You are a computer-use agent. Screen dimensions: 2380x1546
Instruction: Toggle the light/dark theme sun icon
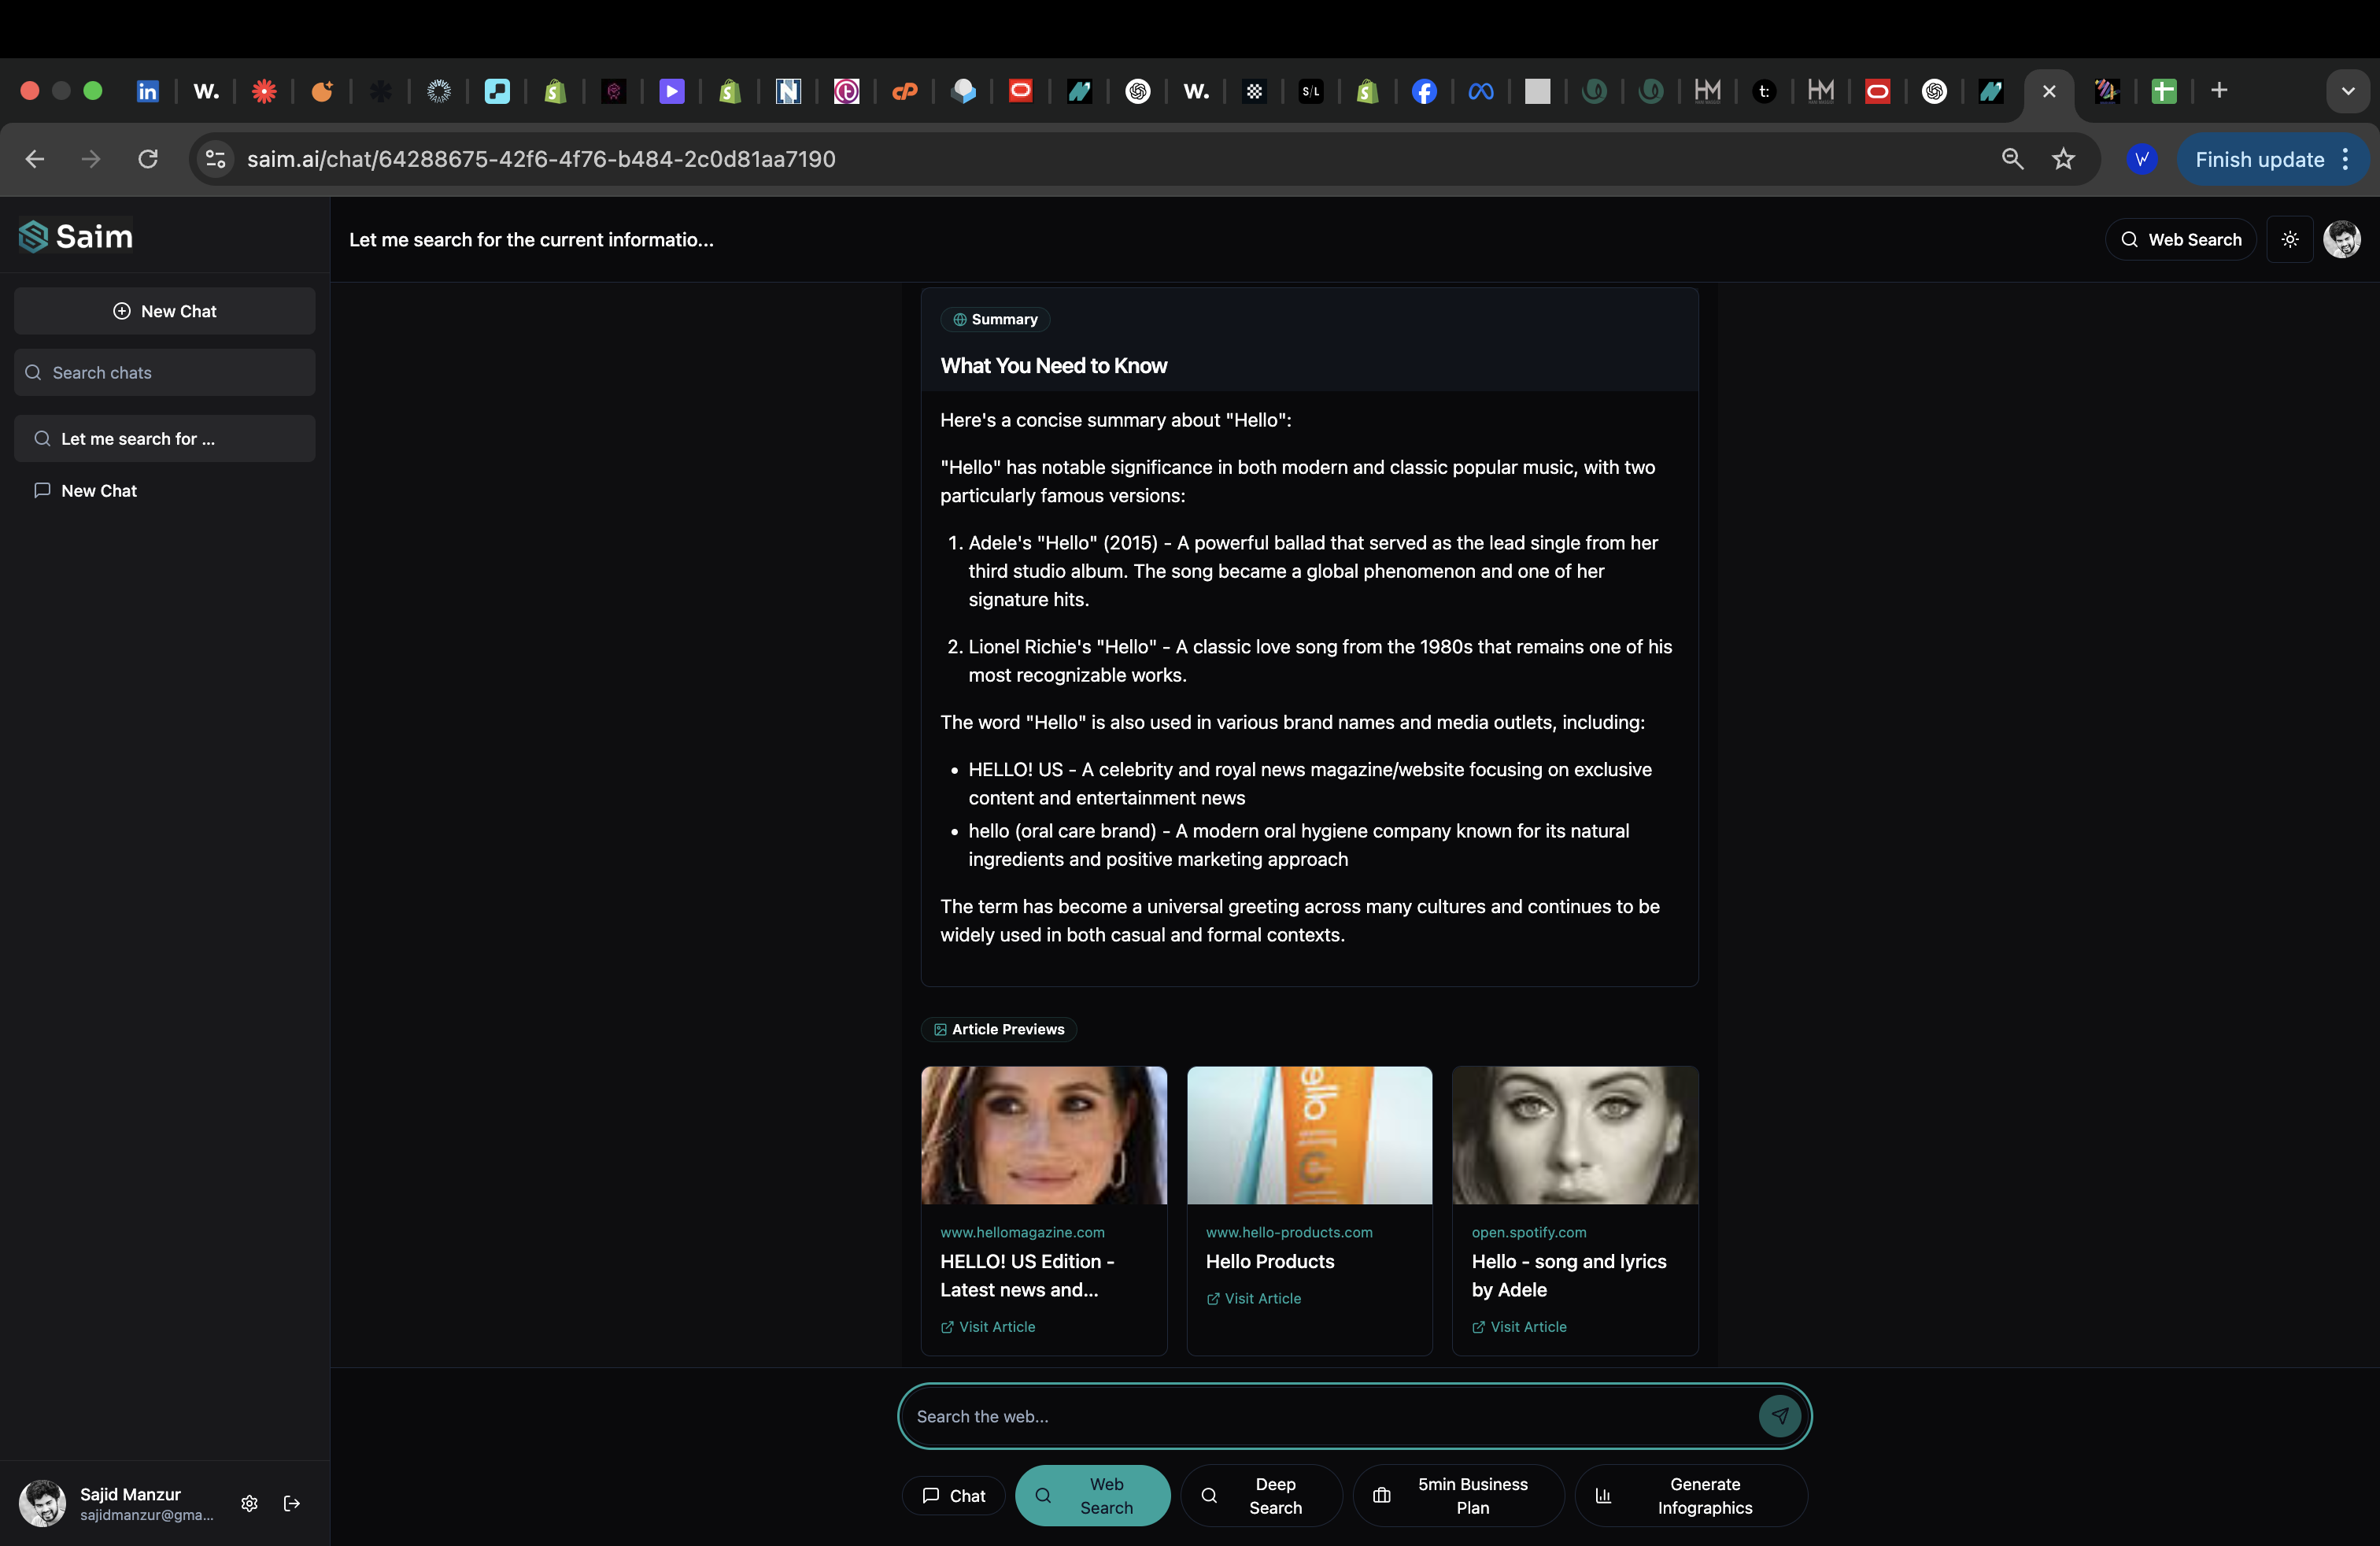click(x=2290, y=240)
